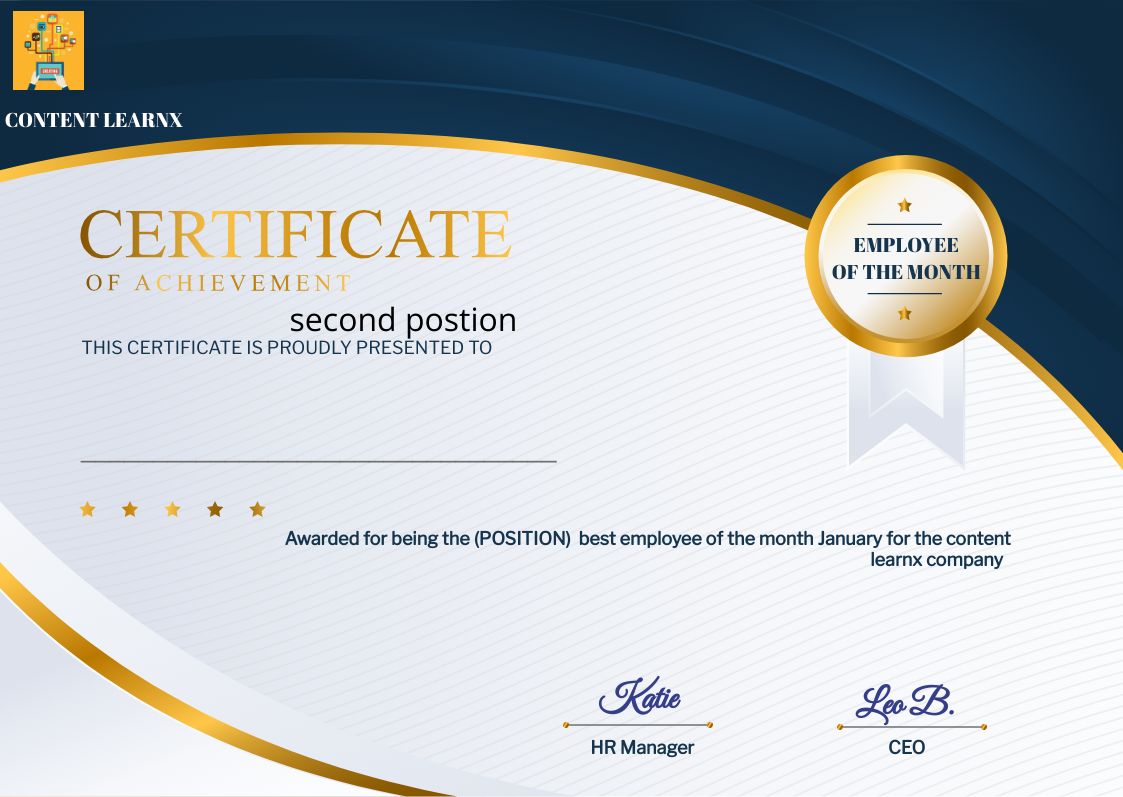Click the HR Manager label
The width and height of the screenshot is (1123, 797).
640,747
